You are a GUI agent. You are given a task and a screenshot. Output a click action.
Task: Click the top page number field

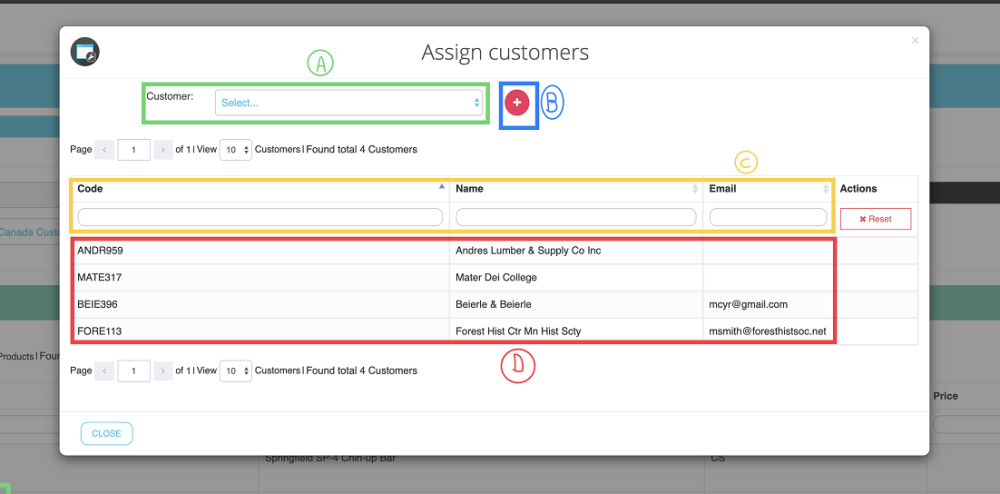[x=134, y=150]
